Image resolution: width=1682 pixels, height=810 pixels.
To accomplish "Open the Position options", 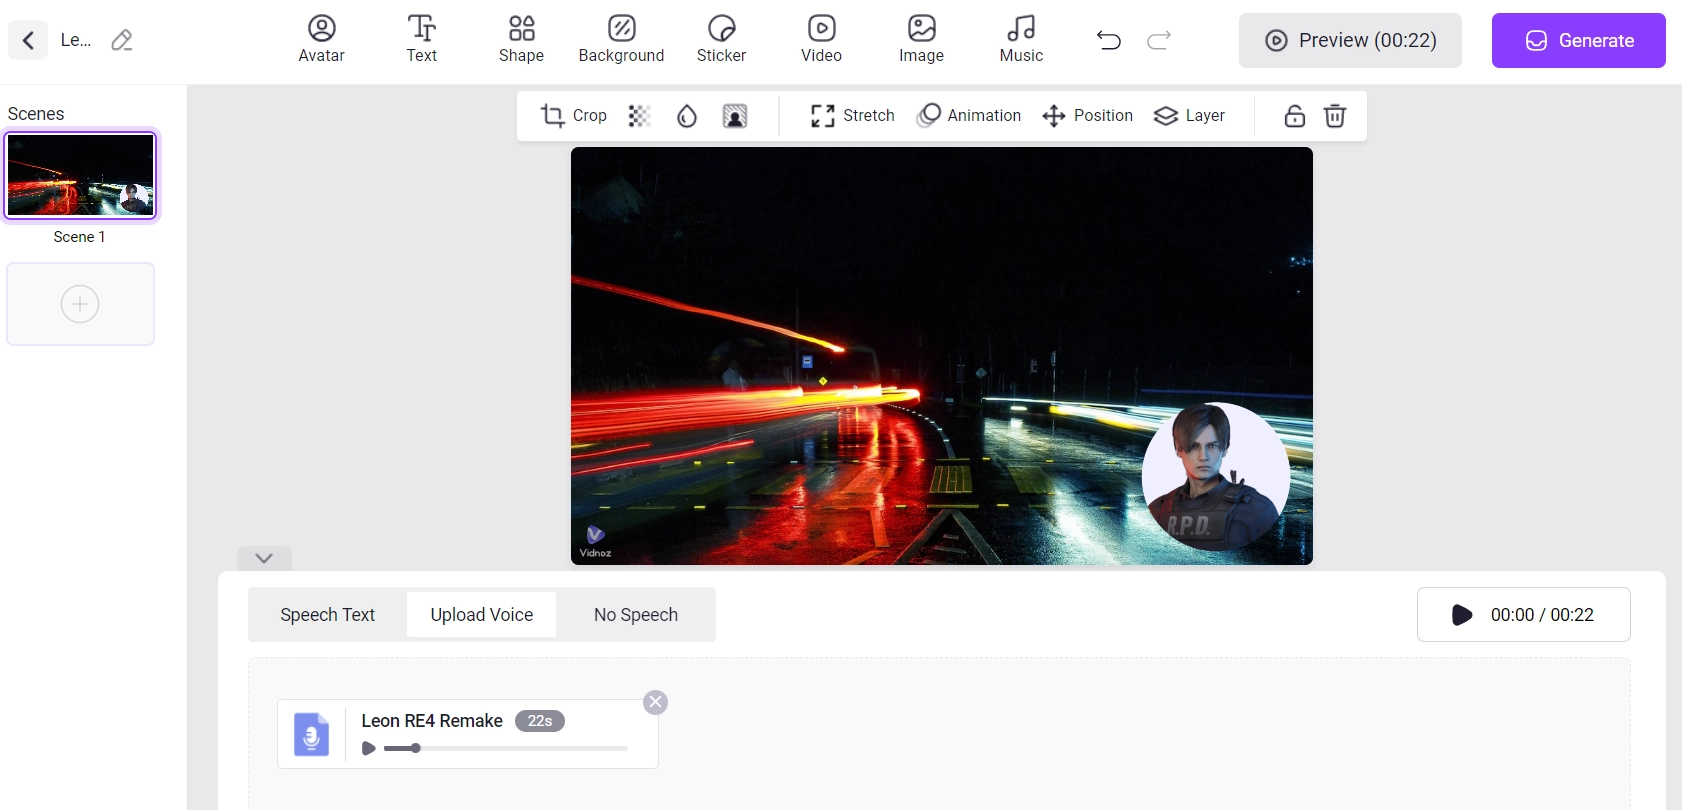I will pyautogui.click(x=1087, y=116).
